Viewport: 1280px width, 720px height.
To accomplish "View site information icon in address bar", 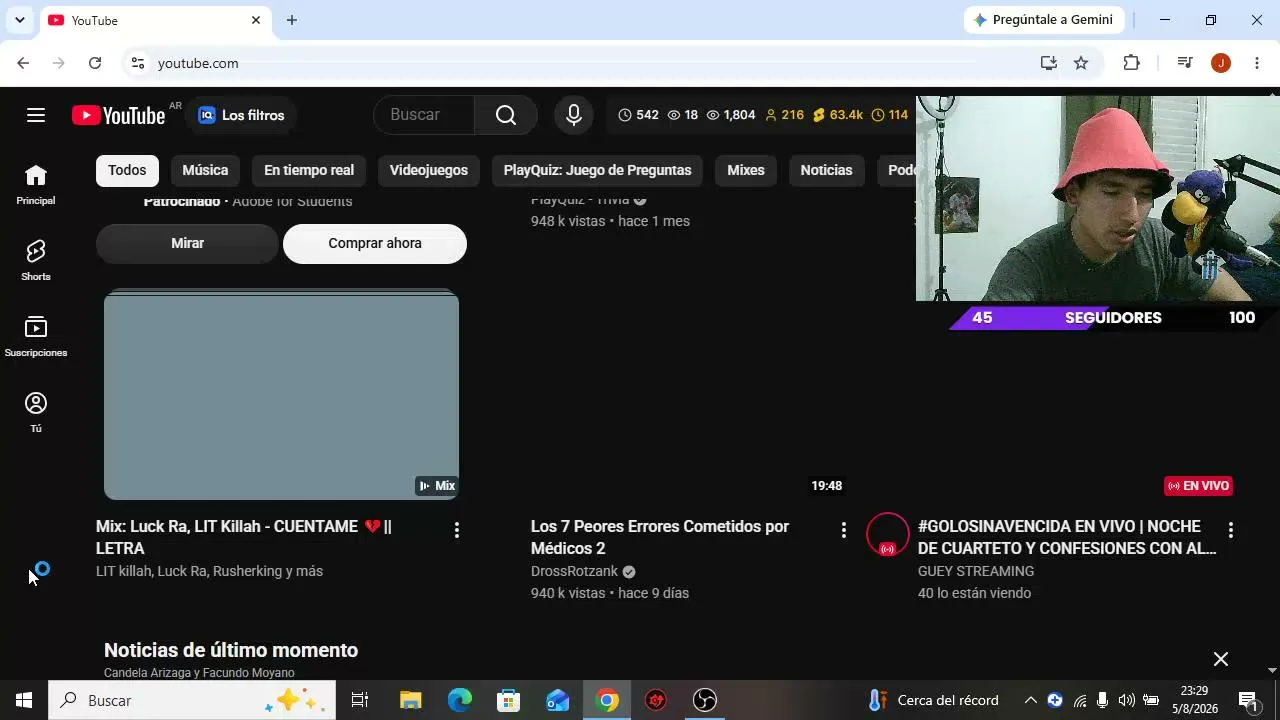I will 138,63.
